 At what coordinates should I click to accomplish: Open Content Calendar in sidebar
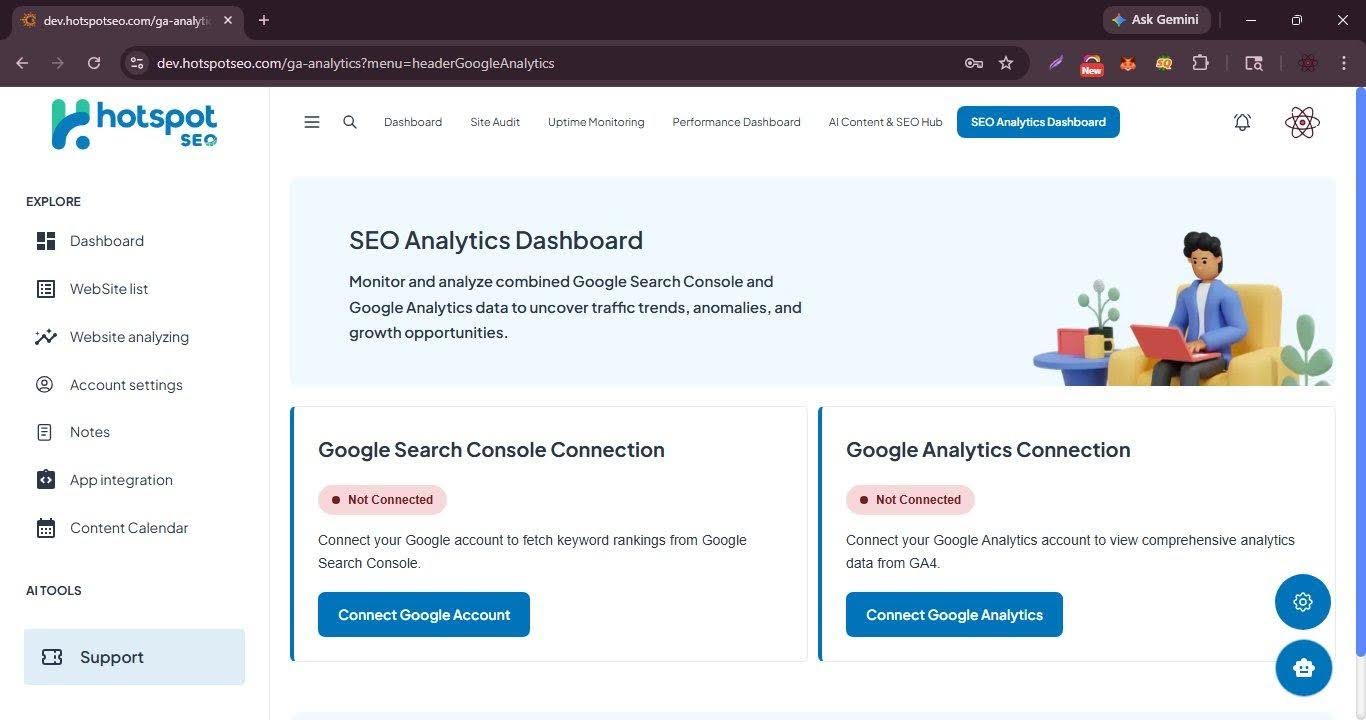(x=129, y=528)
